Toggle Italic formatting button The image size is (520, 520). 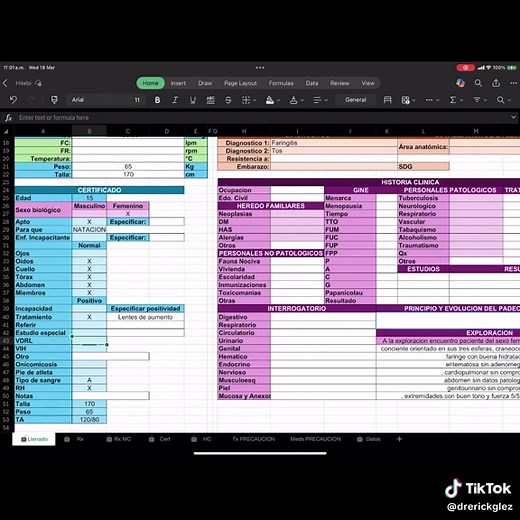click(175, 100)
